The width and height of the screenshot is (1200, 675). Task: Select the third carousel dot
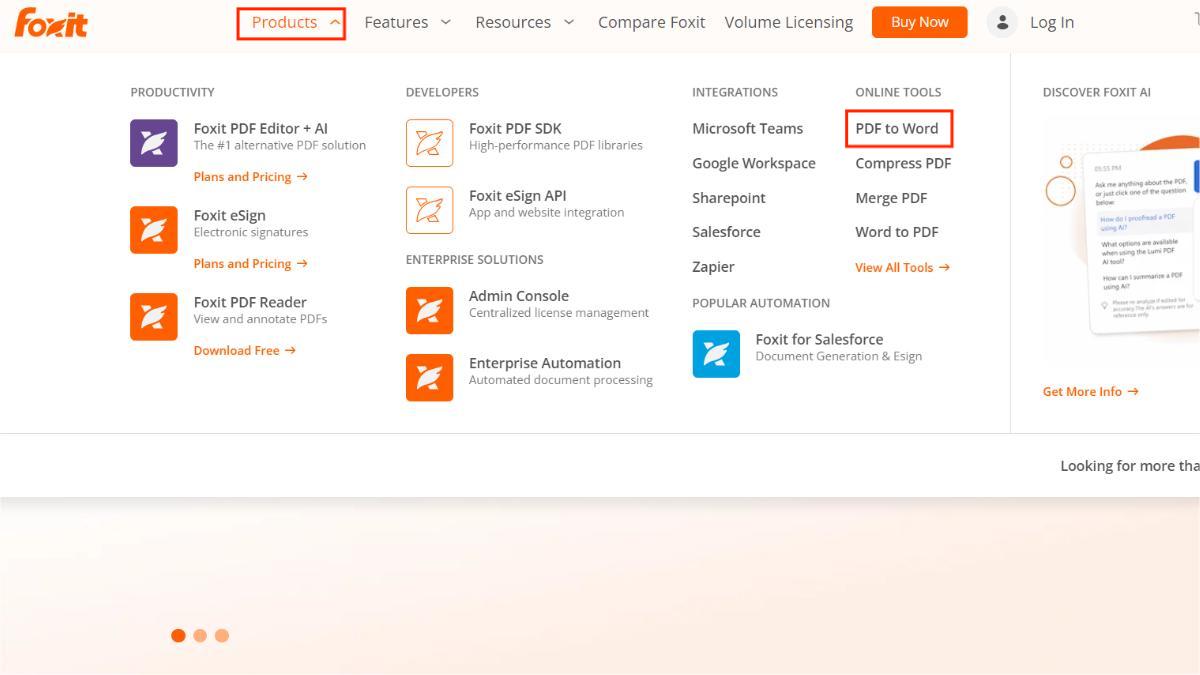click(222, 635)
